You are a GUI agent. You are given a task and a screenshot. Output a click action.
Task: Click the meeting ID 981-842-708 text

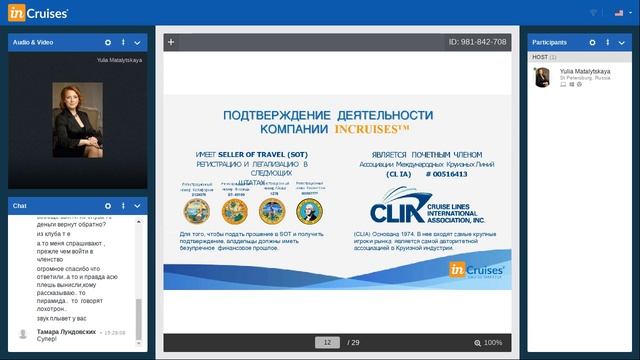click(x=478, y=42)
